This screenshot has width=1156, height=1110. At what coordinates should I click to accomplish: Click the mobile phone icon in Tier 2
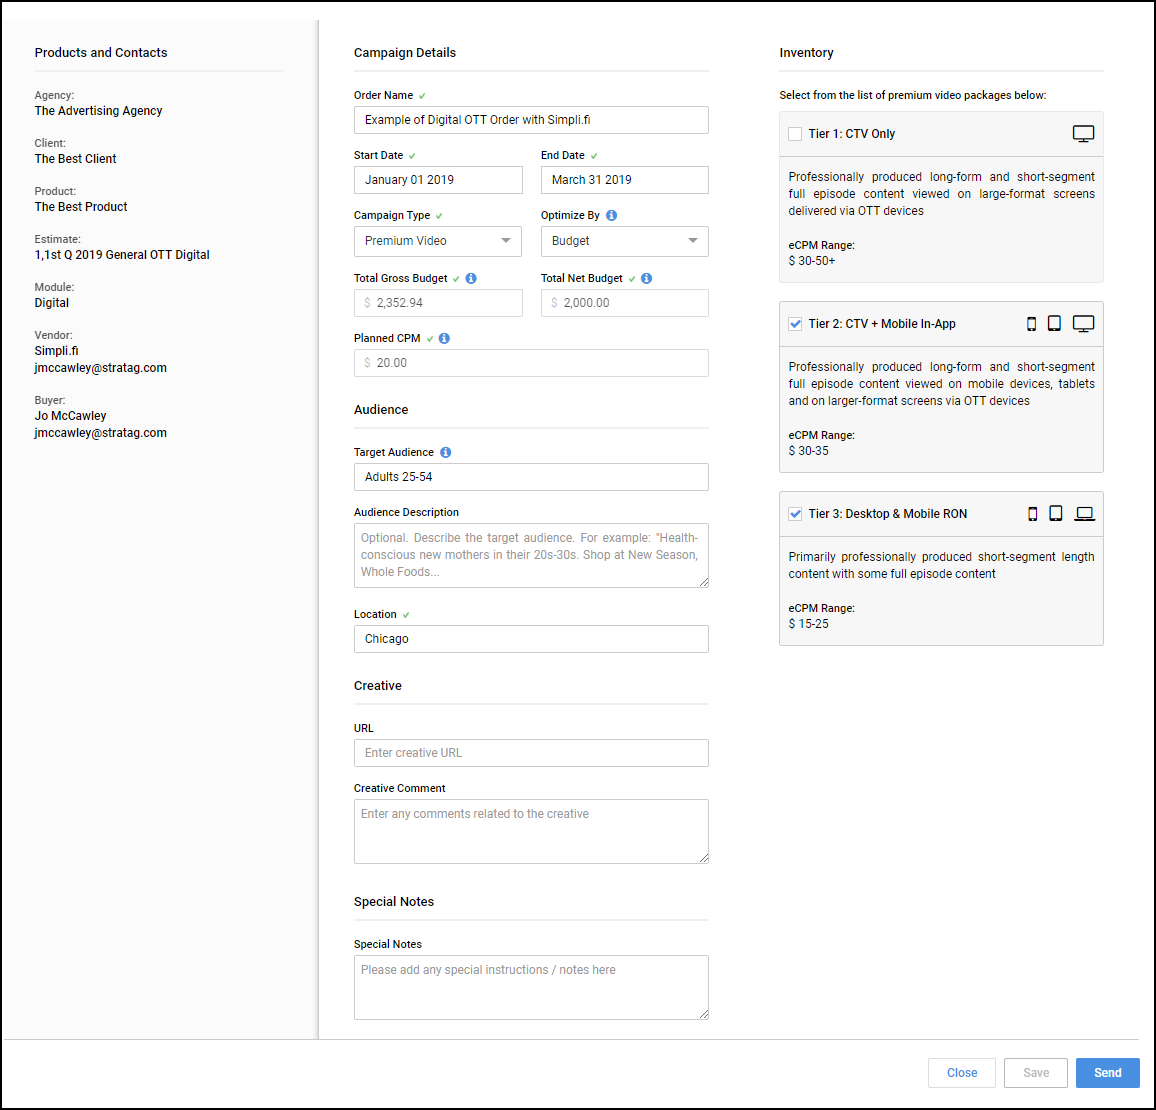[x=1031, y=324]
